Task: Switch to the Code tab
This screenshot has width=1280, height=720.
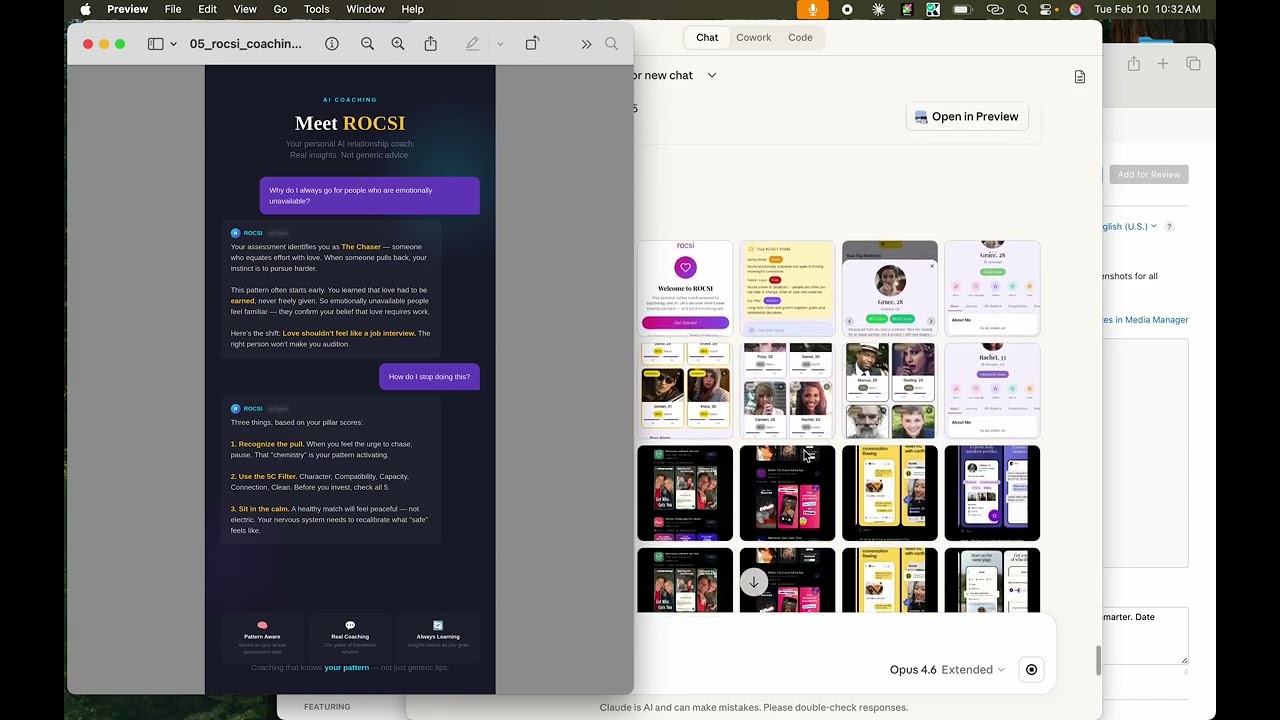Action: (800, 37)
